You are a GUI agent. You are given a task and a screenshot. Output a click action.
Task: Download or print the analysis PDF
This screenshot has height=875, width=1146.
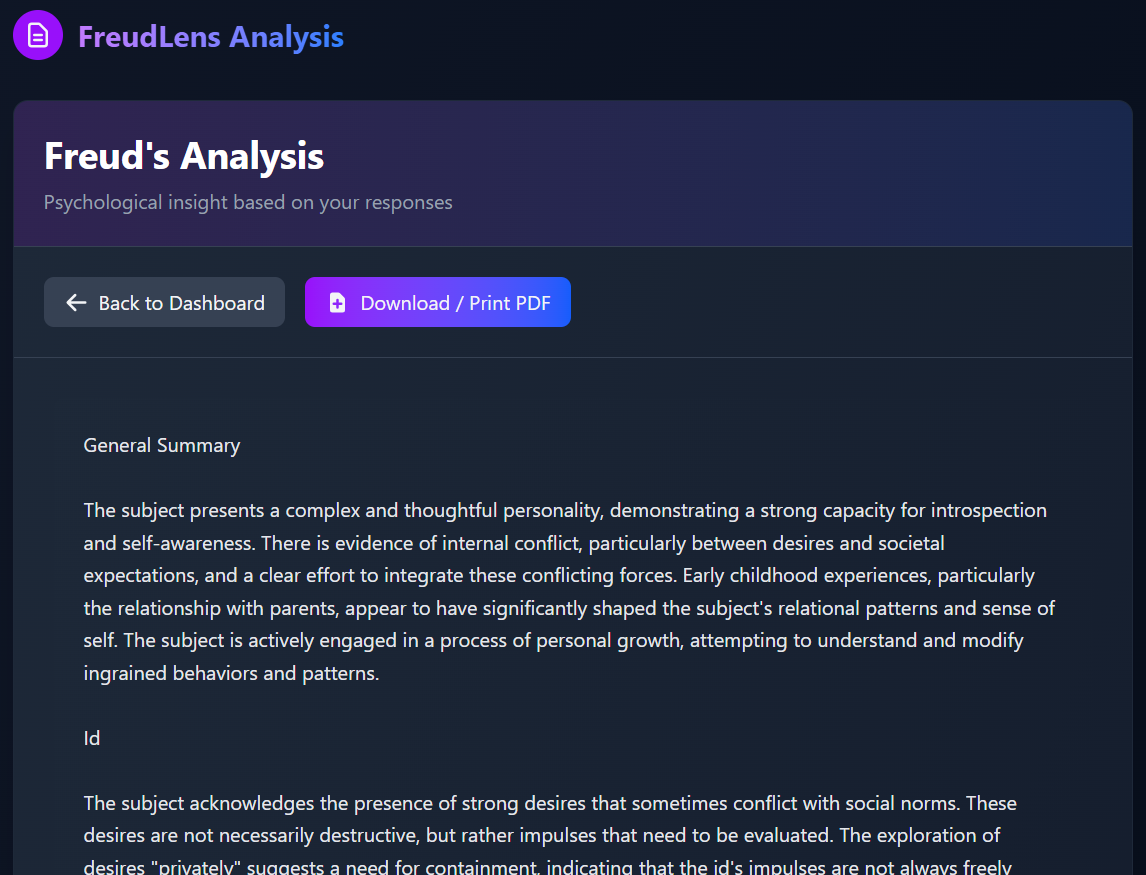(437, 303)
